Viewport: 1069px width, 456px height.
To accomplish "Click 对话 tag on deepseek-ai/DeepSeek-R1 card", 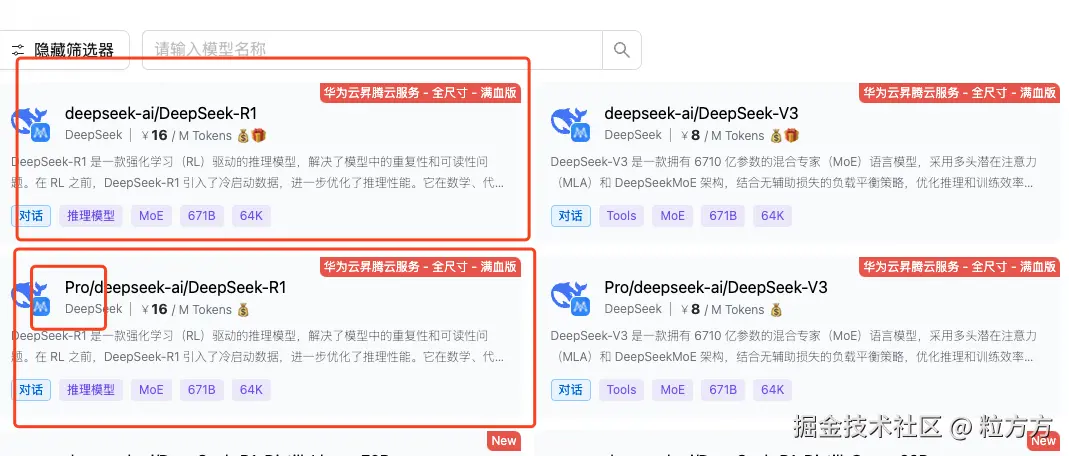I will 31,216.
